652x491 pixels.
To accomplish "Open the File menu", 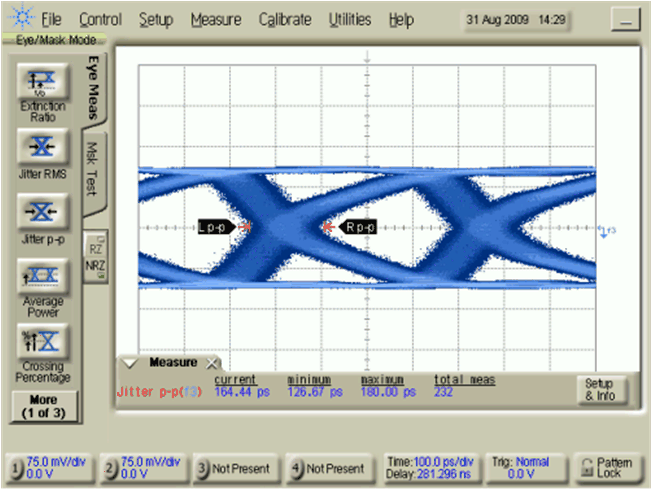I will (51, 20).
